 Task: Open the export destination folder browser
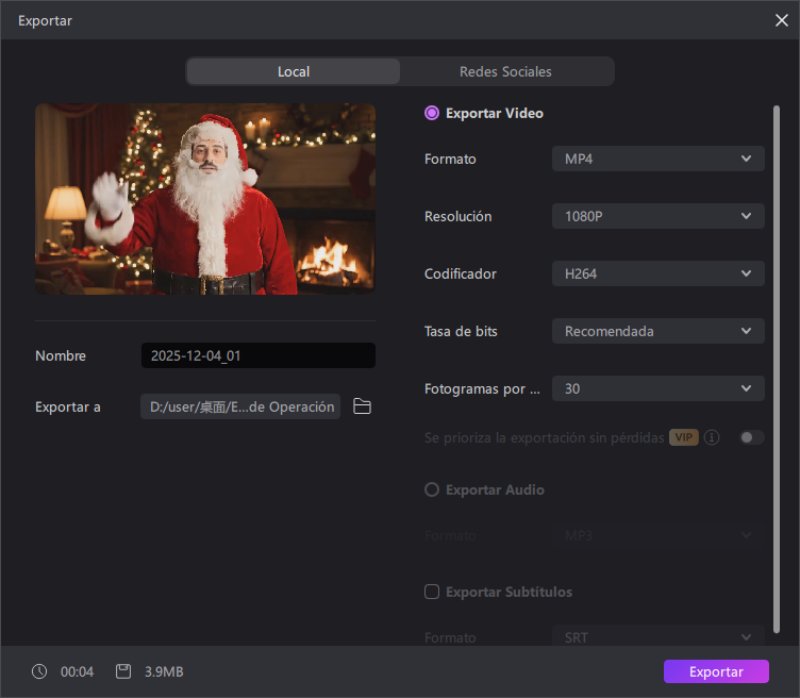point(361,407)
